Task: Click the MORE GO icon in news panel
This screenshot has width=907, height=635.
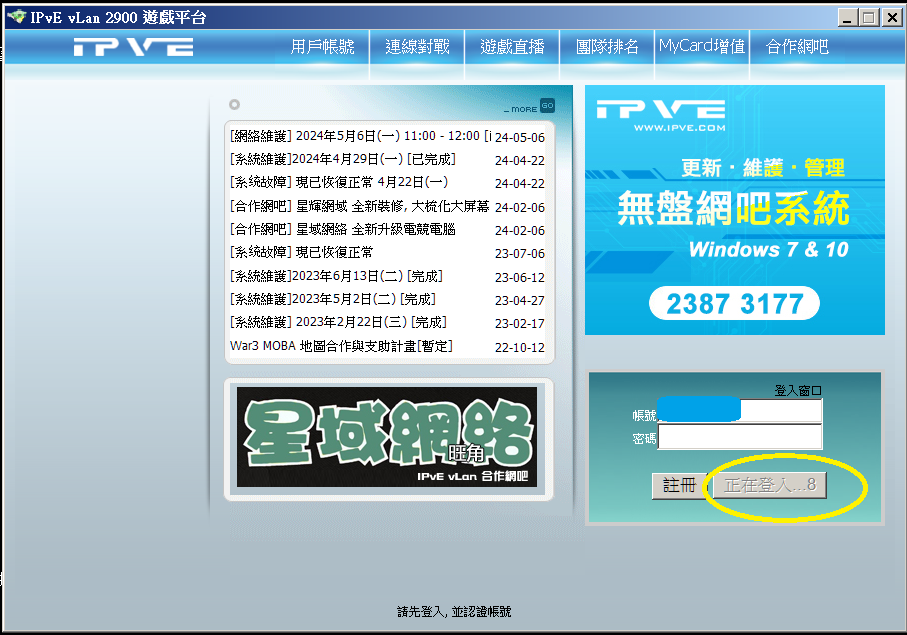Action: coord(547,106)
